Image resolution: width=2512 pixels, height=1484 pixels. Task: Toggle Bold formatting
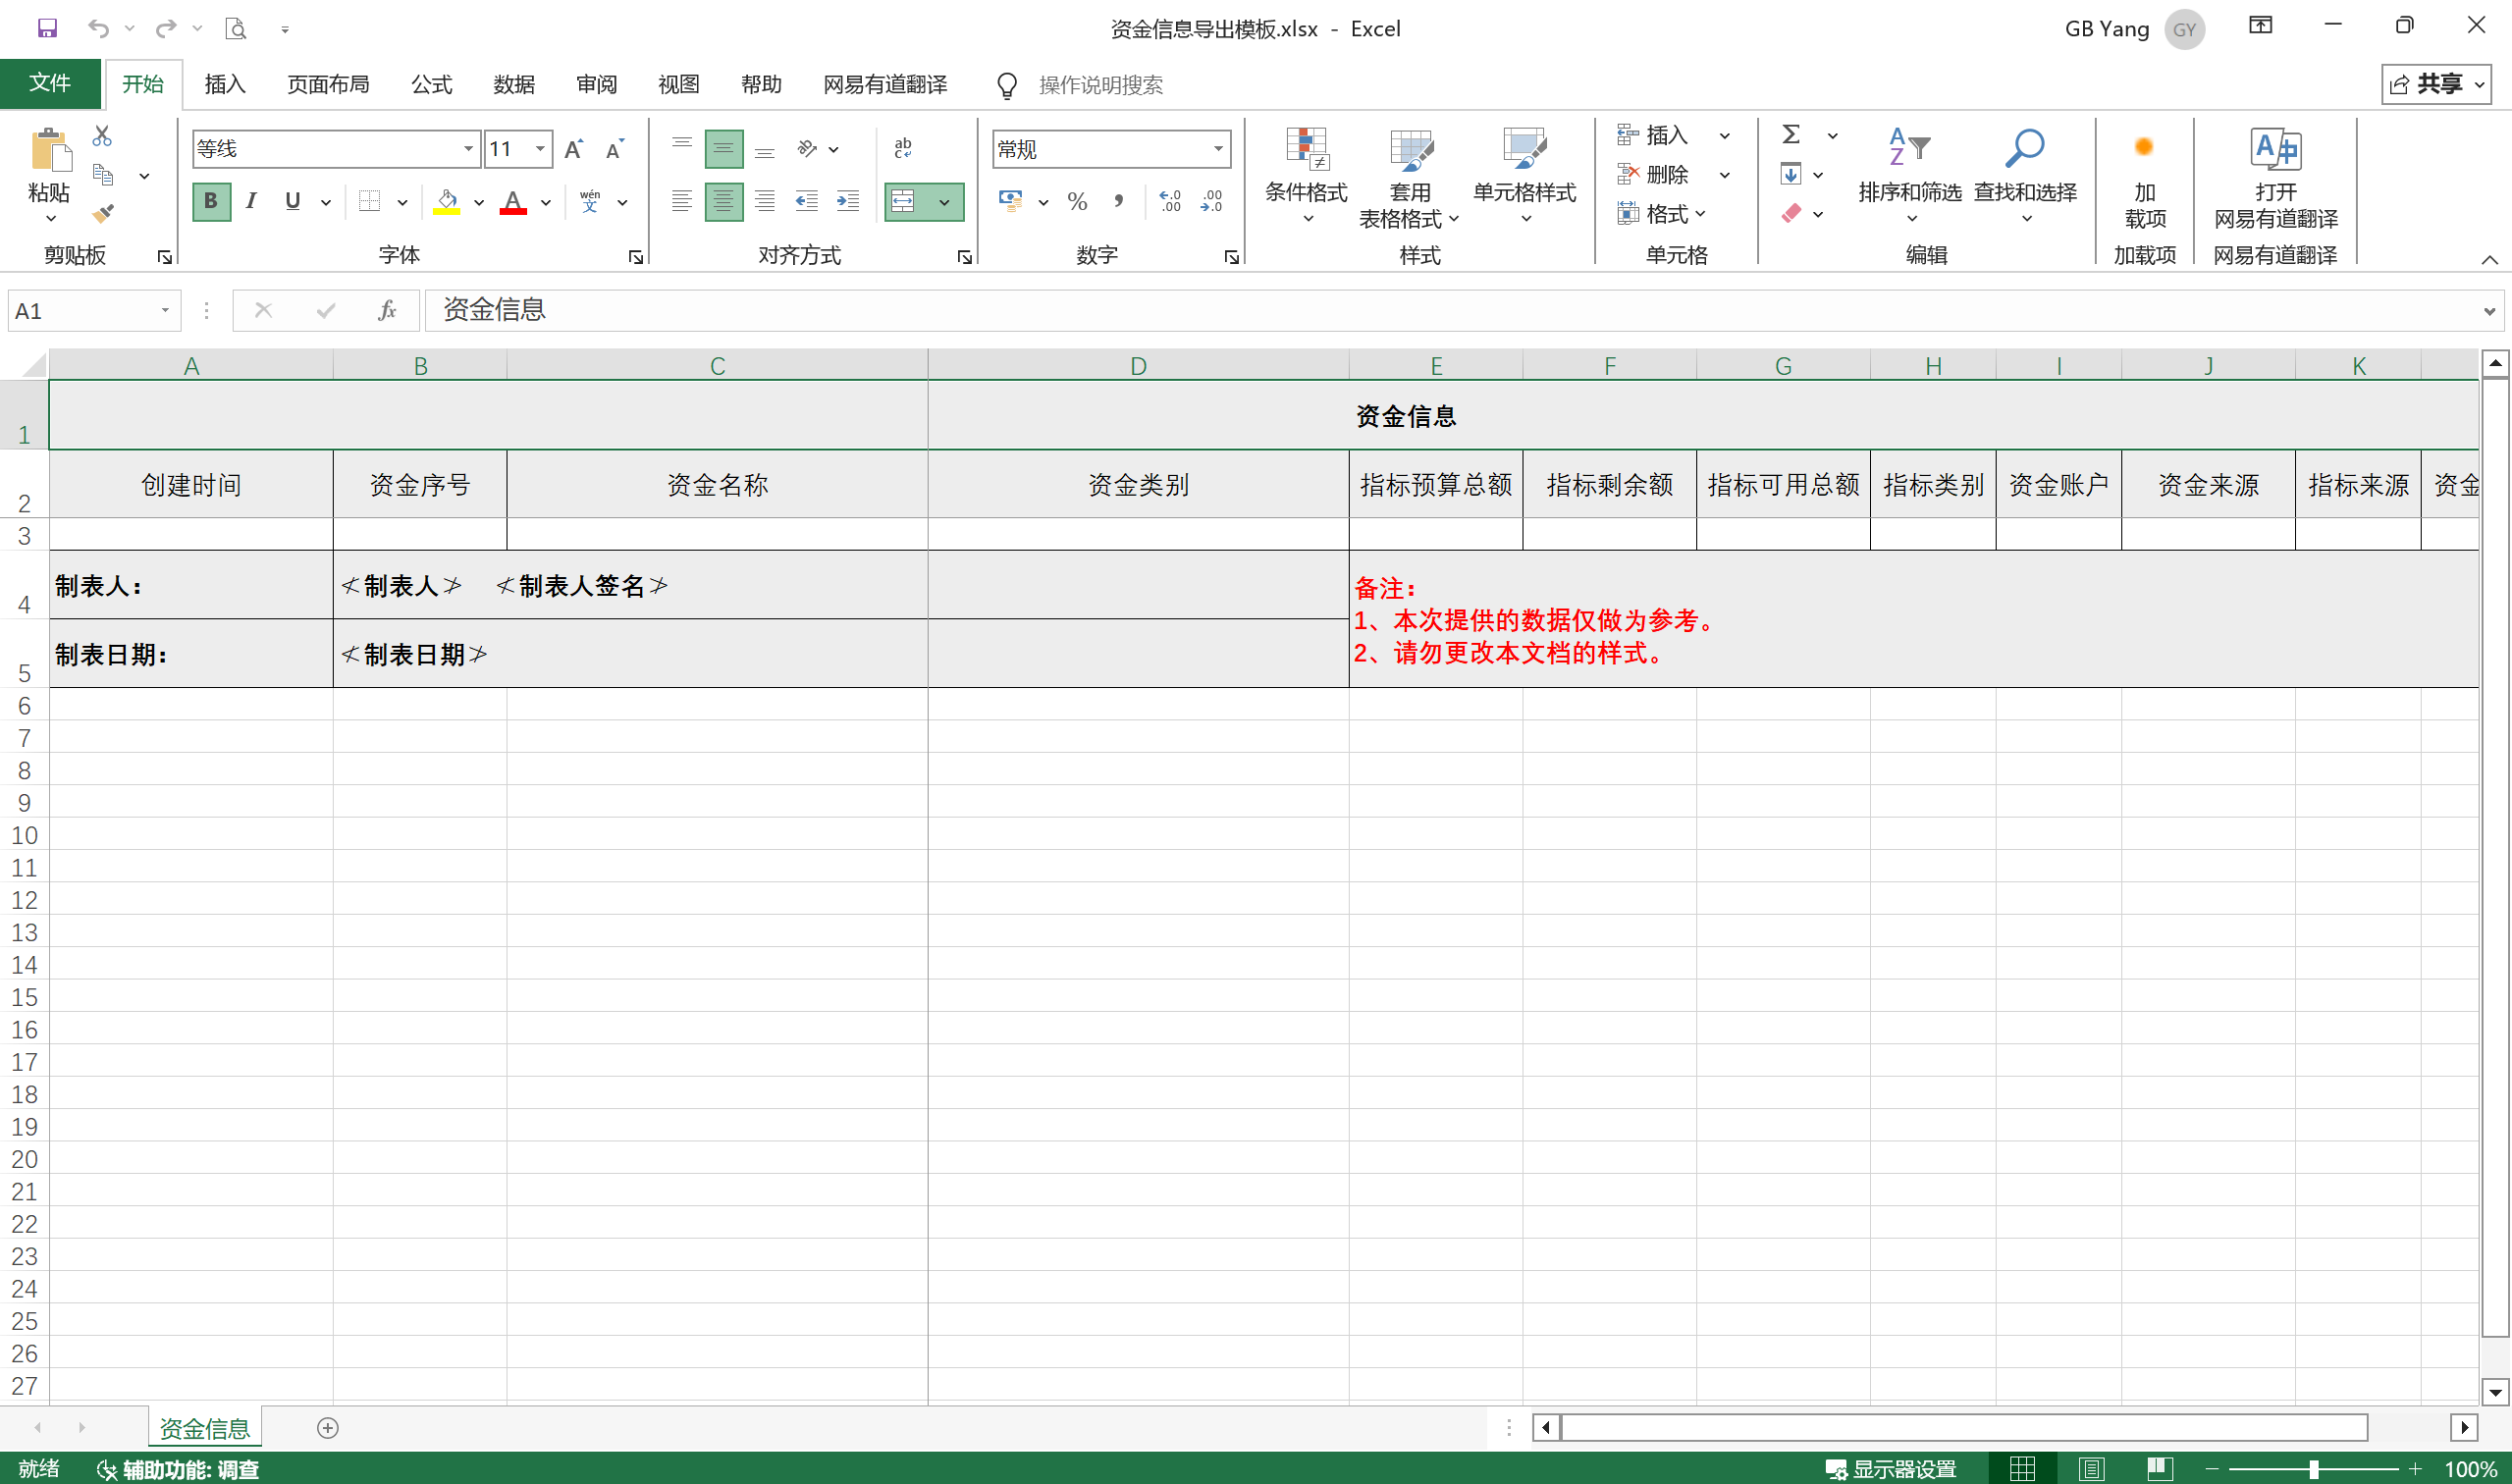pos(211,202)
